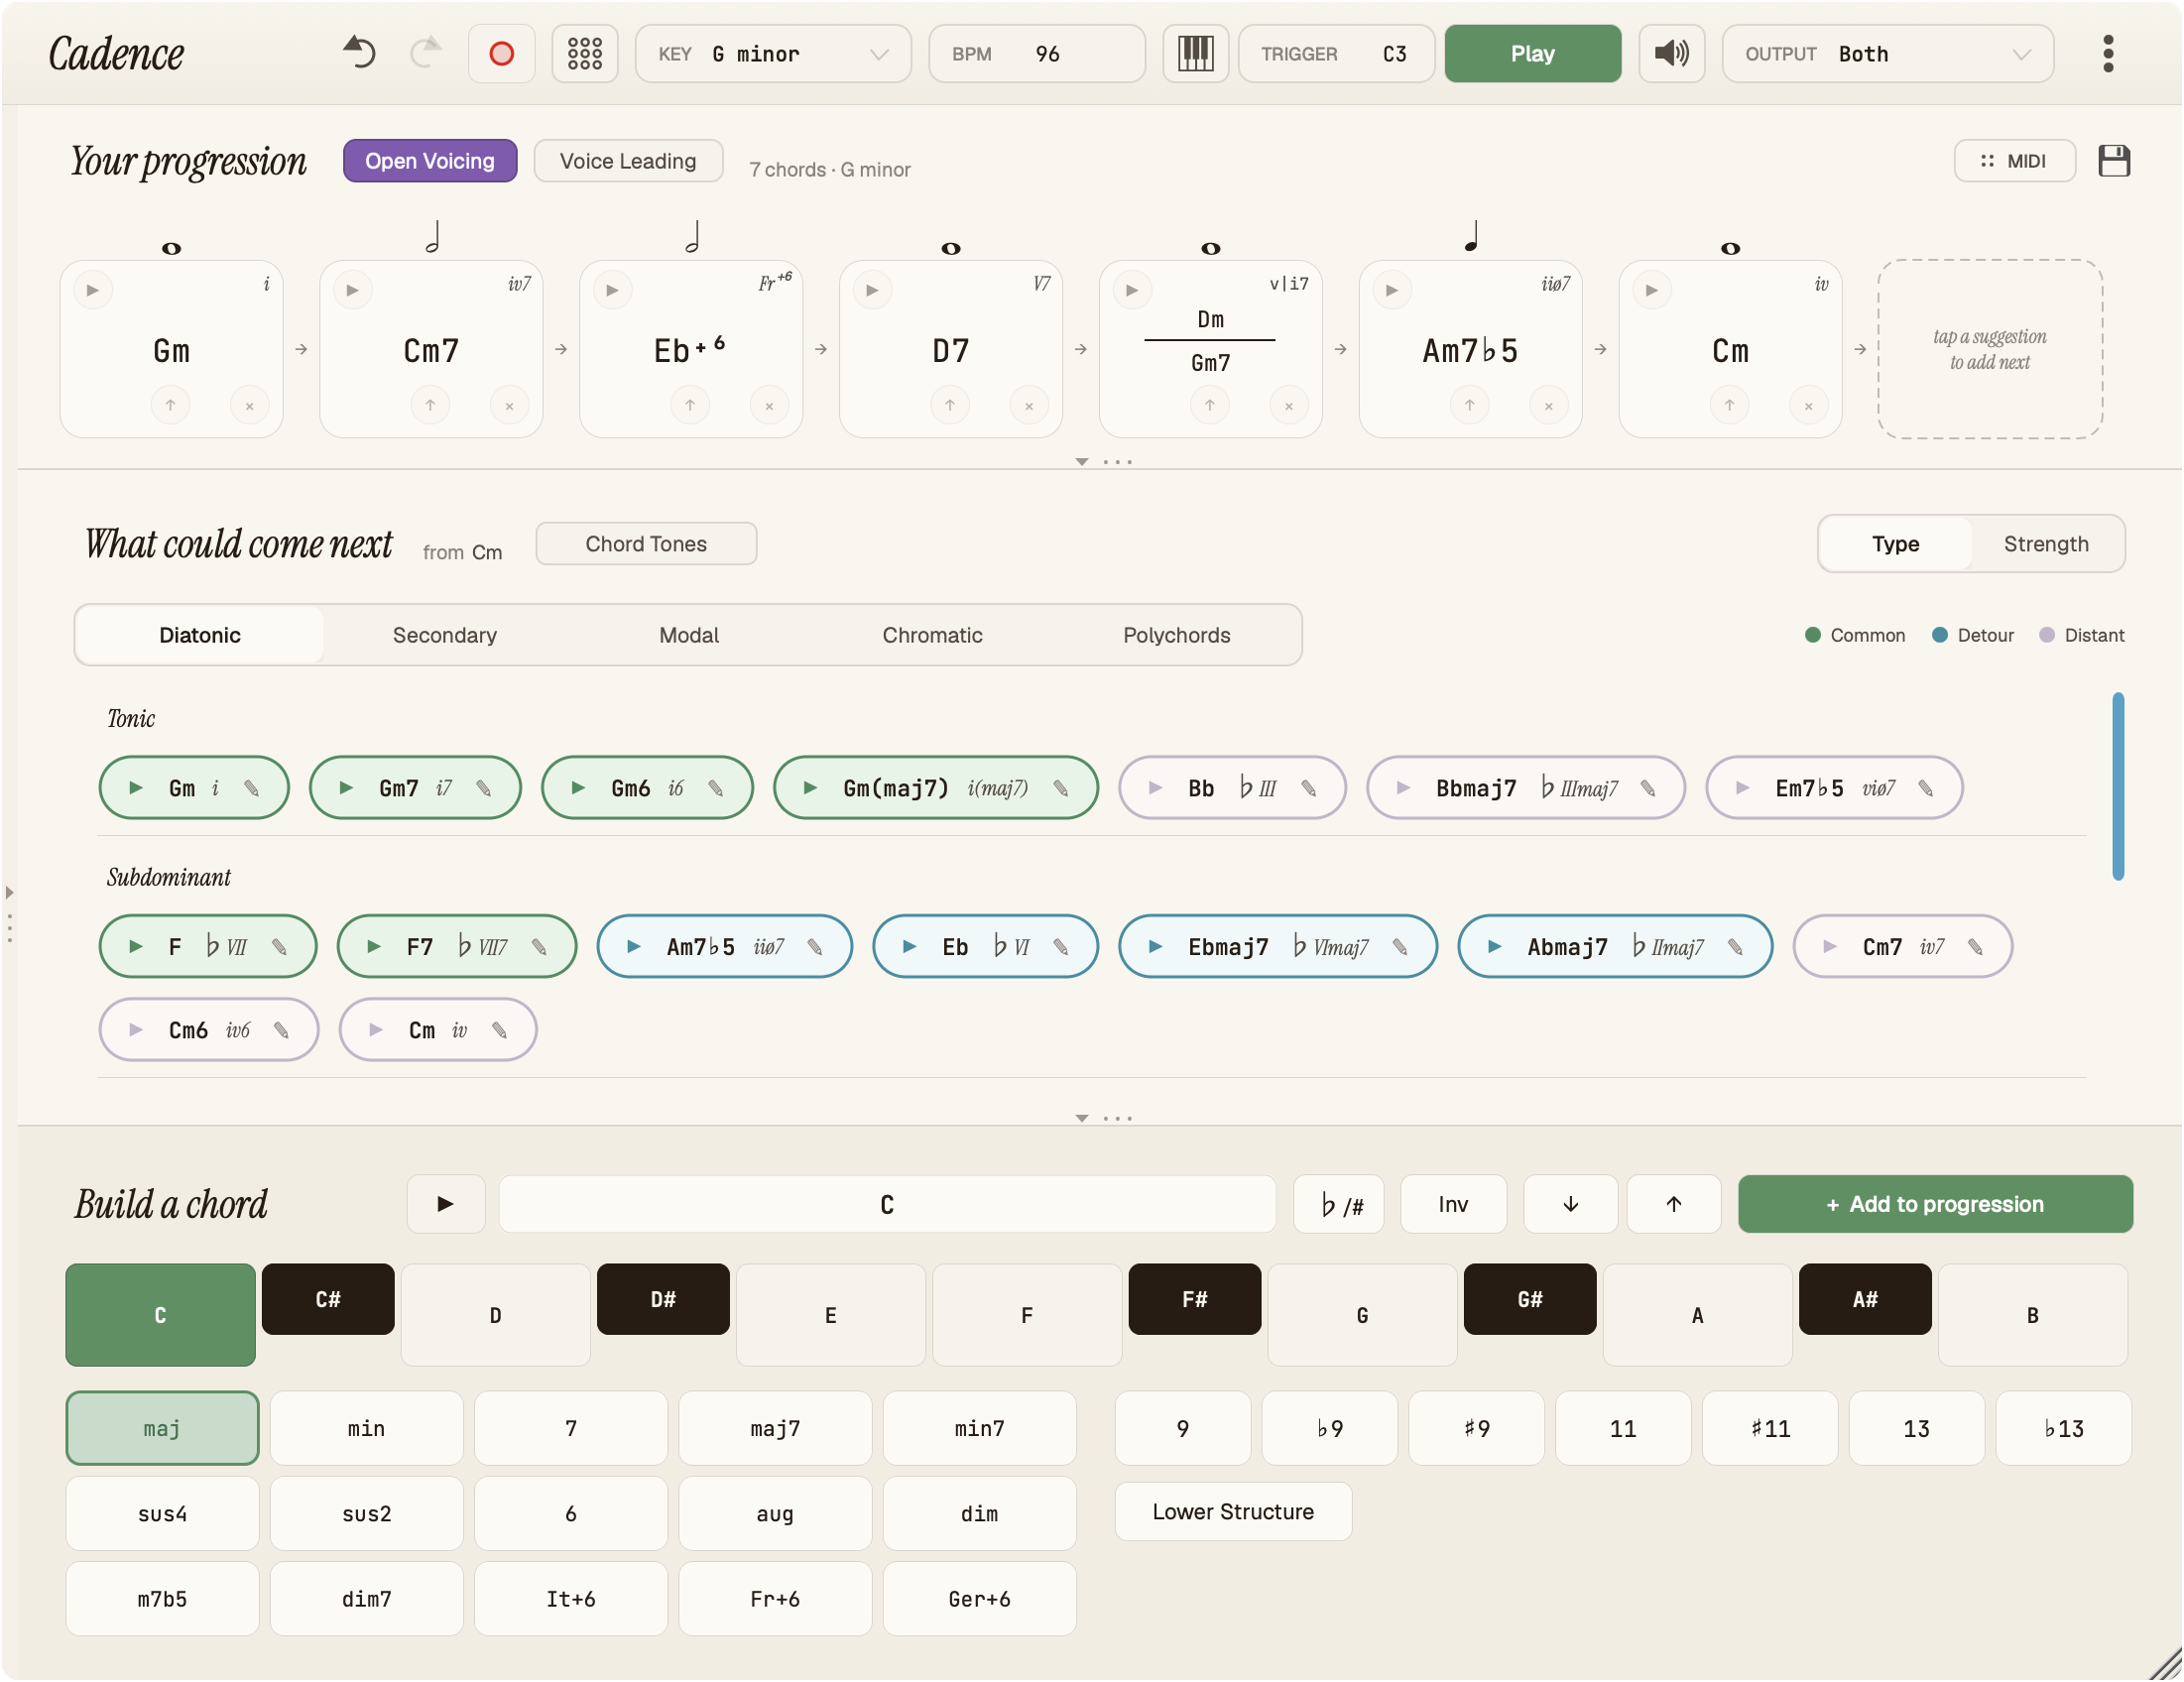Play the built chord preview

pyautogui.click(x=446, y=1204)
